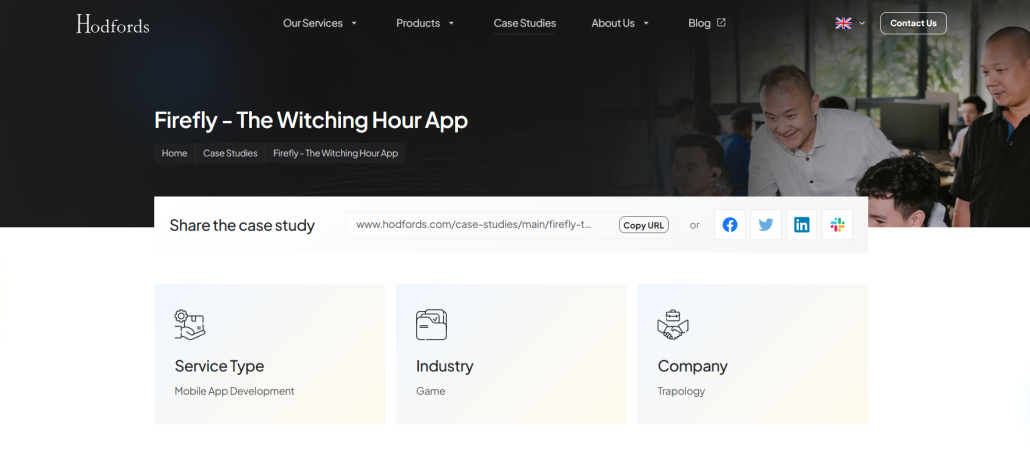Click the external link icon beside Blog

click(x=721, y=22)
